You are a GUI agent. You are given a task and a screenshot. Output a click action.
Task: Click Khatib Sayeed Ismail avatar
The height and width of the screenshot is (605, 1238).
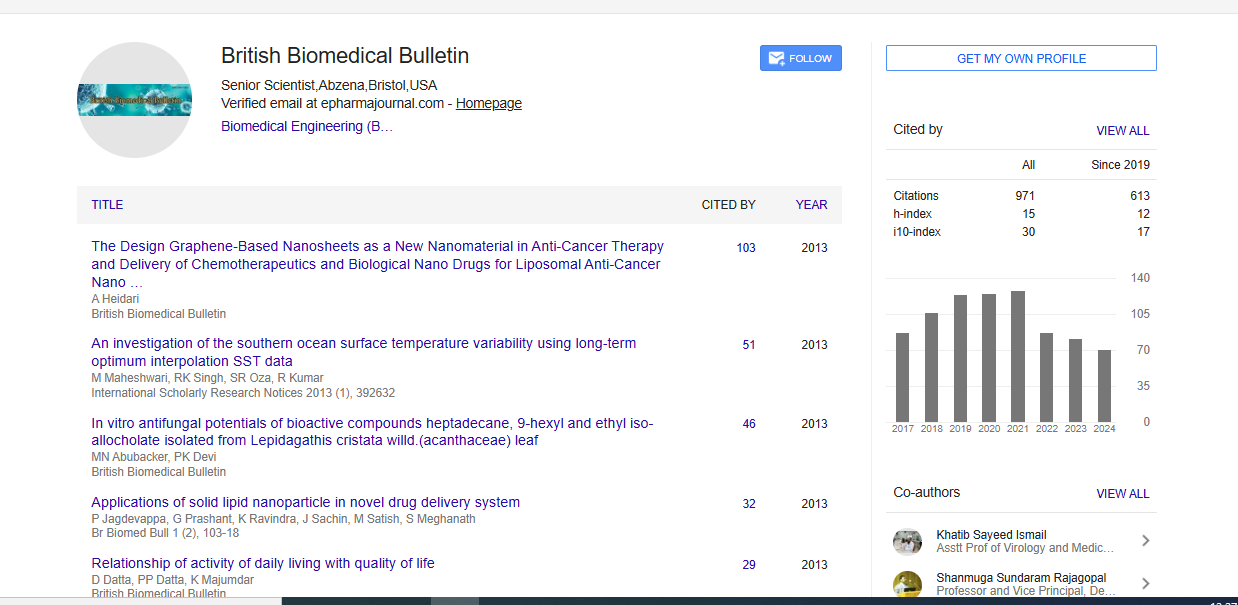907,541
